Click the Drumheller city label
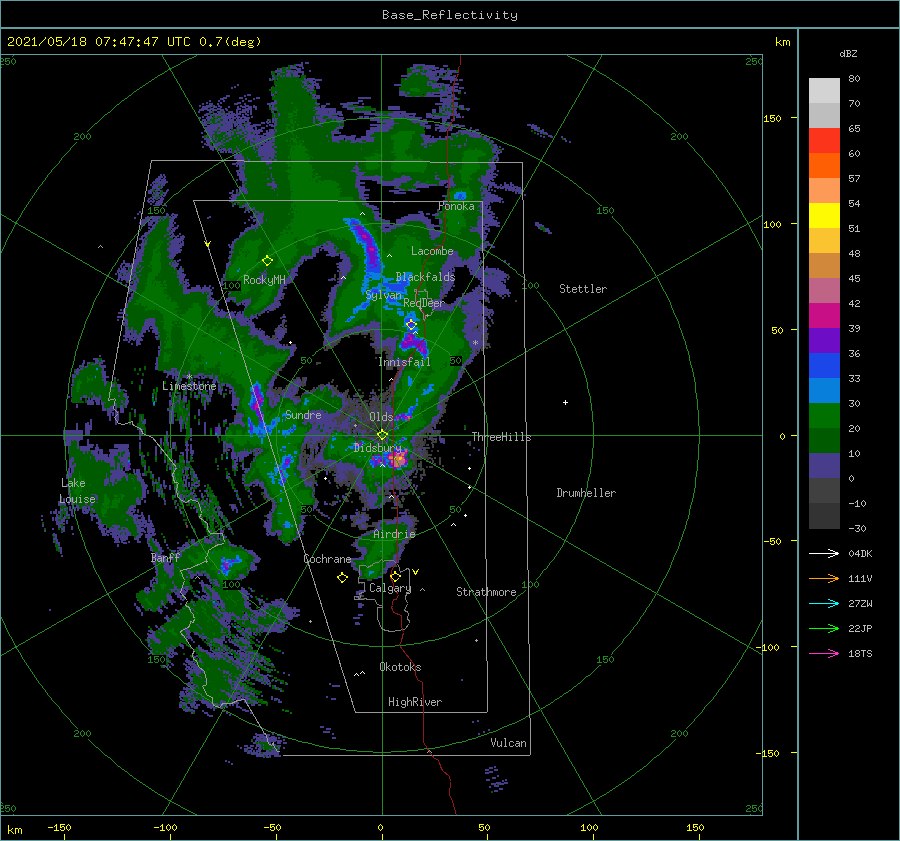This screenshot has height=841, width=900. pyautogui.click(x=586, y=493)
